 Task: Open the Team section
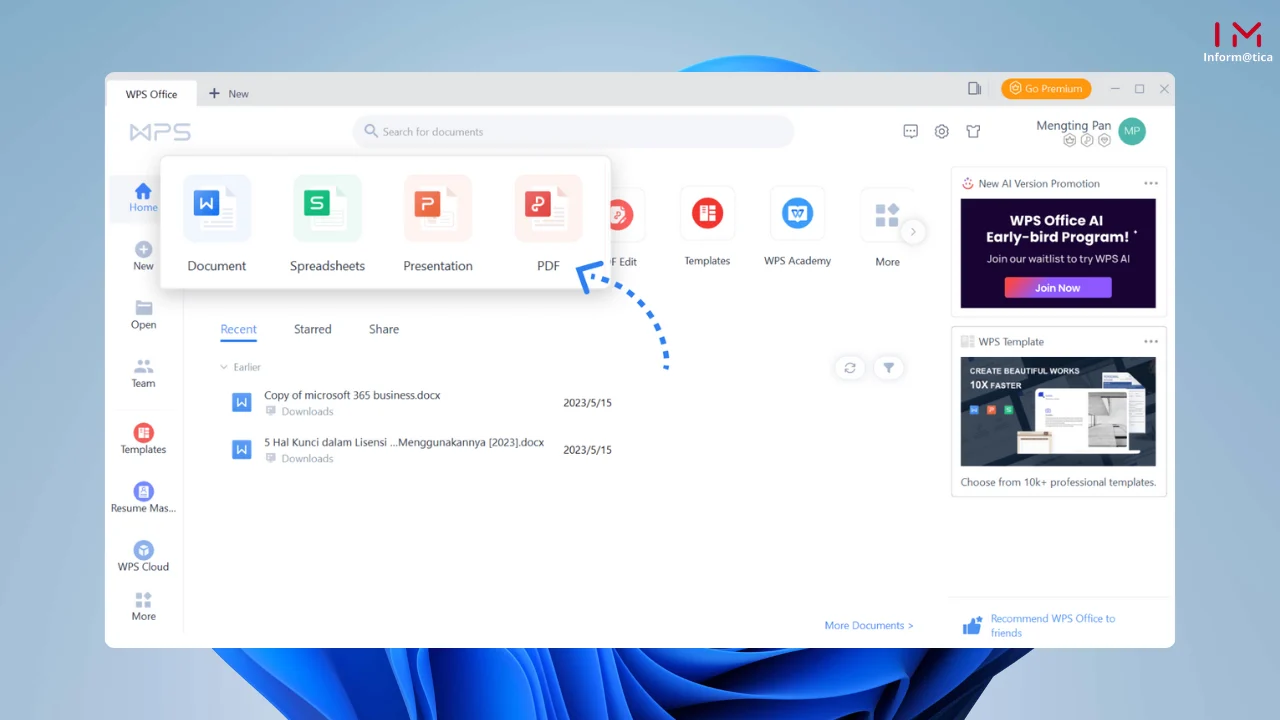point(143,374)
